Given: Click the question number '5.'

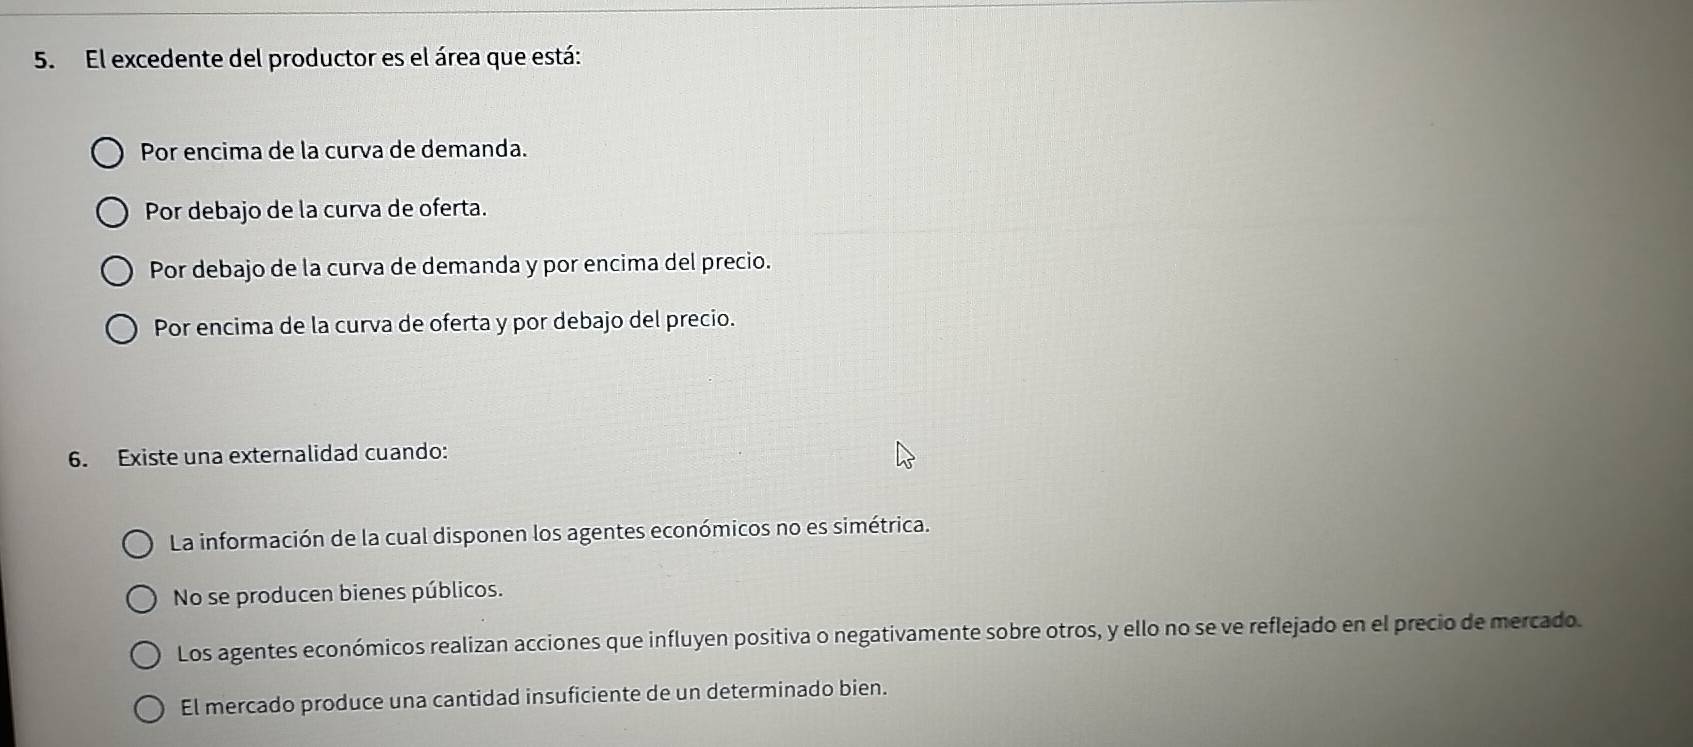Looking at the screenshot, I should coord(43,60).
